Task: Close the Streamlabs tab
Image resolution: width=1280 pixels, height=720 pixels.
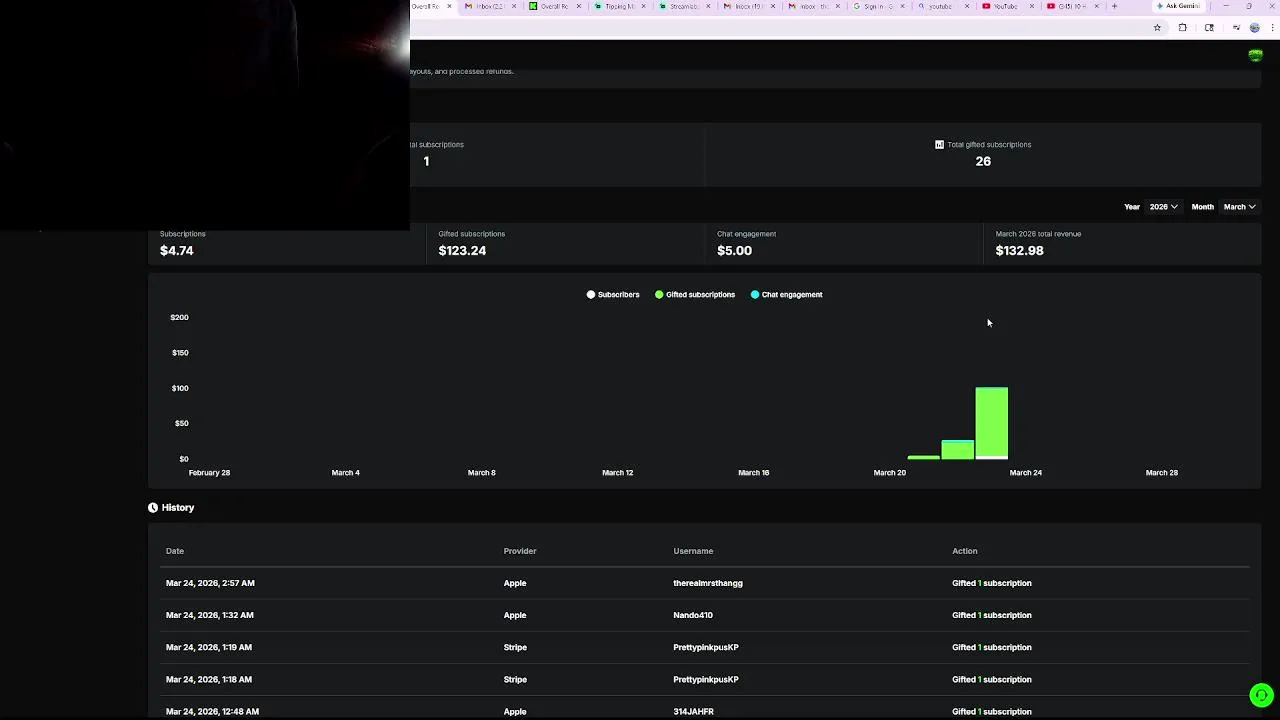Action: [708, 6]
